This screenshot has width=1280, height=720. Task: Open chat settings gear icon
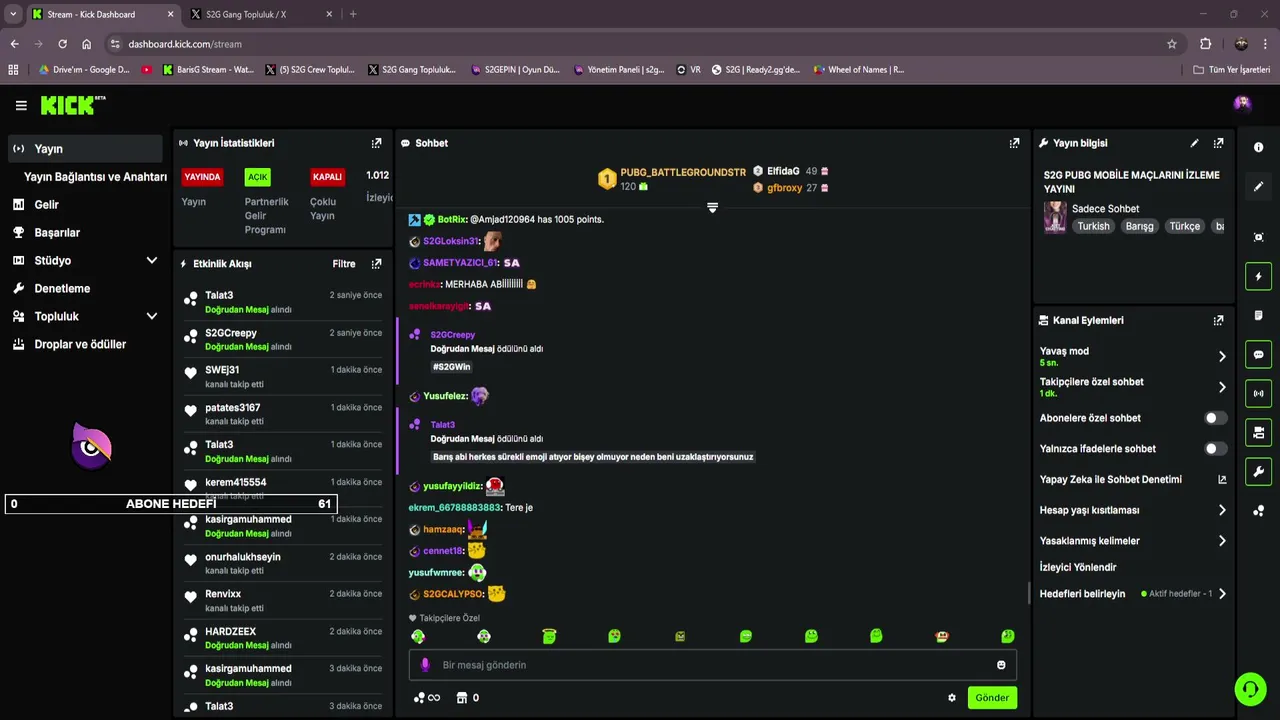coord(952,698)
